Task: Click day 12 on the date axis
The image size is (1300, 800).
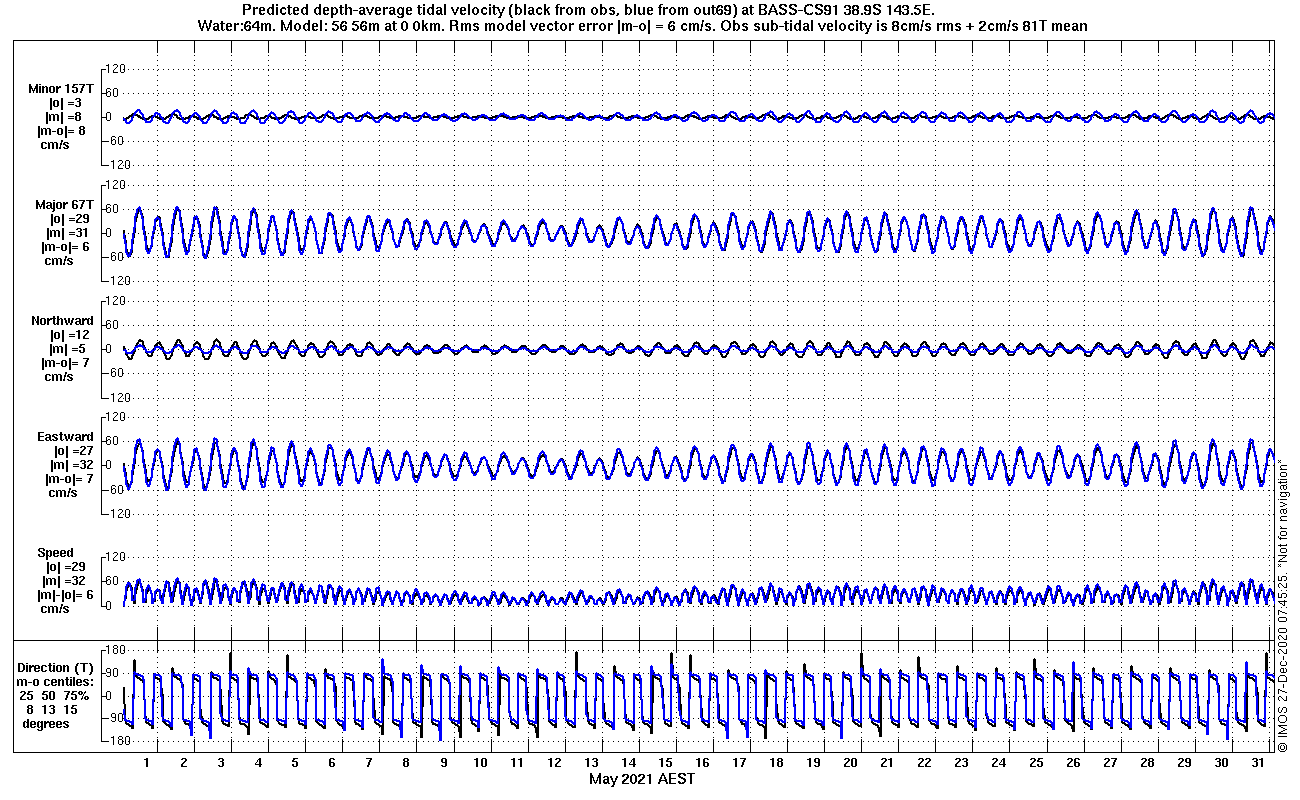Action: tap(554, 763)
